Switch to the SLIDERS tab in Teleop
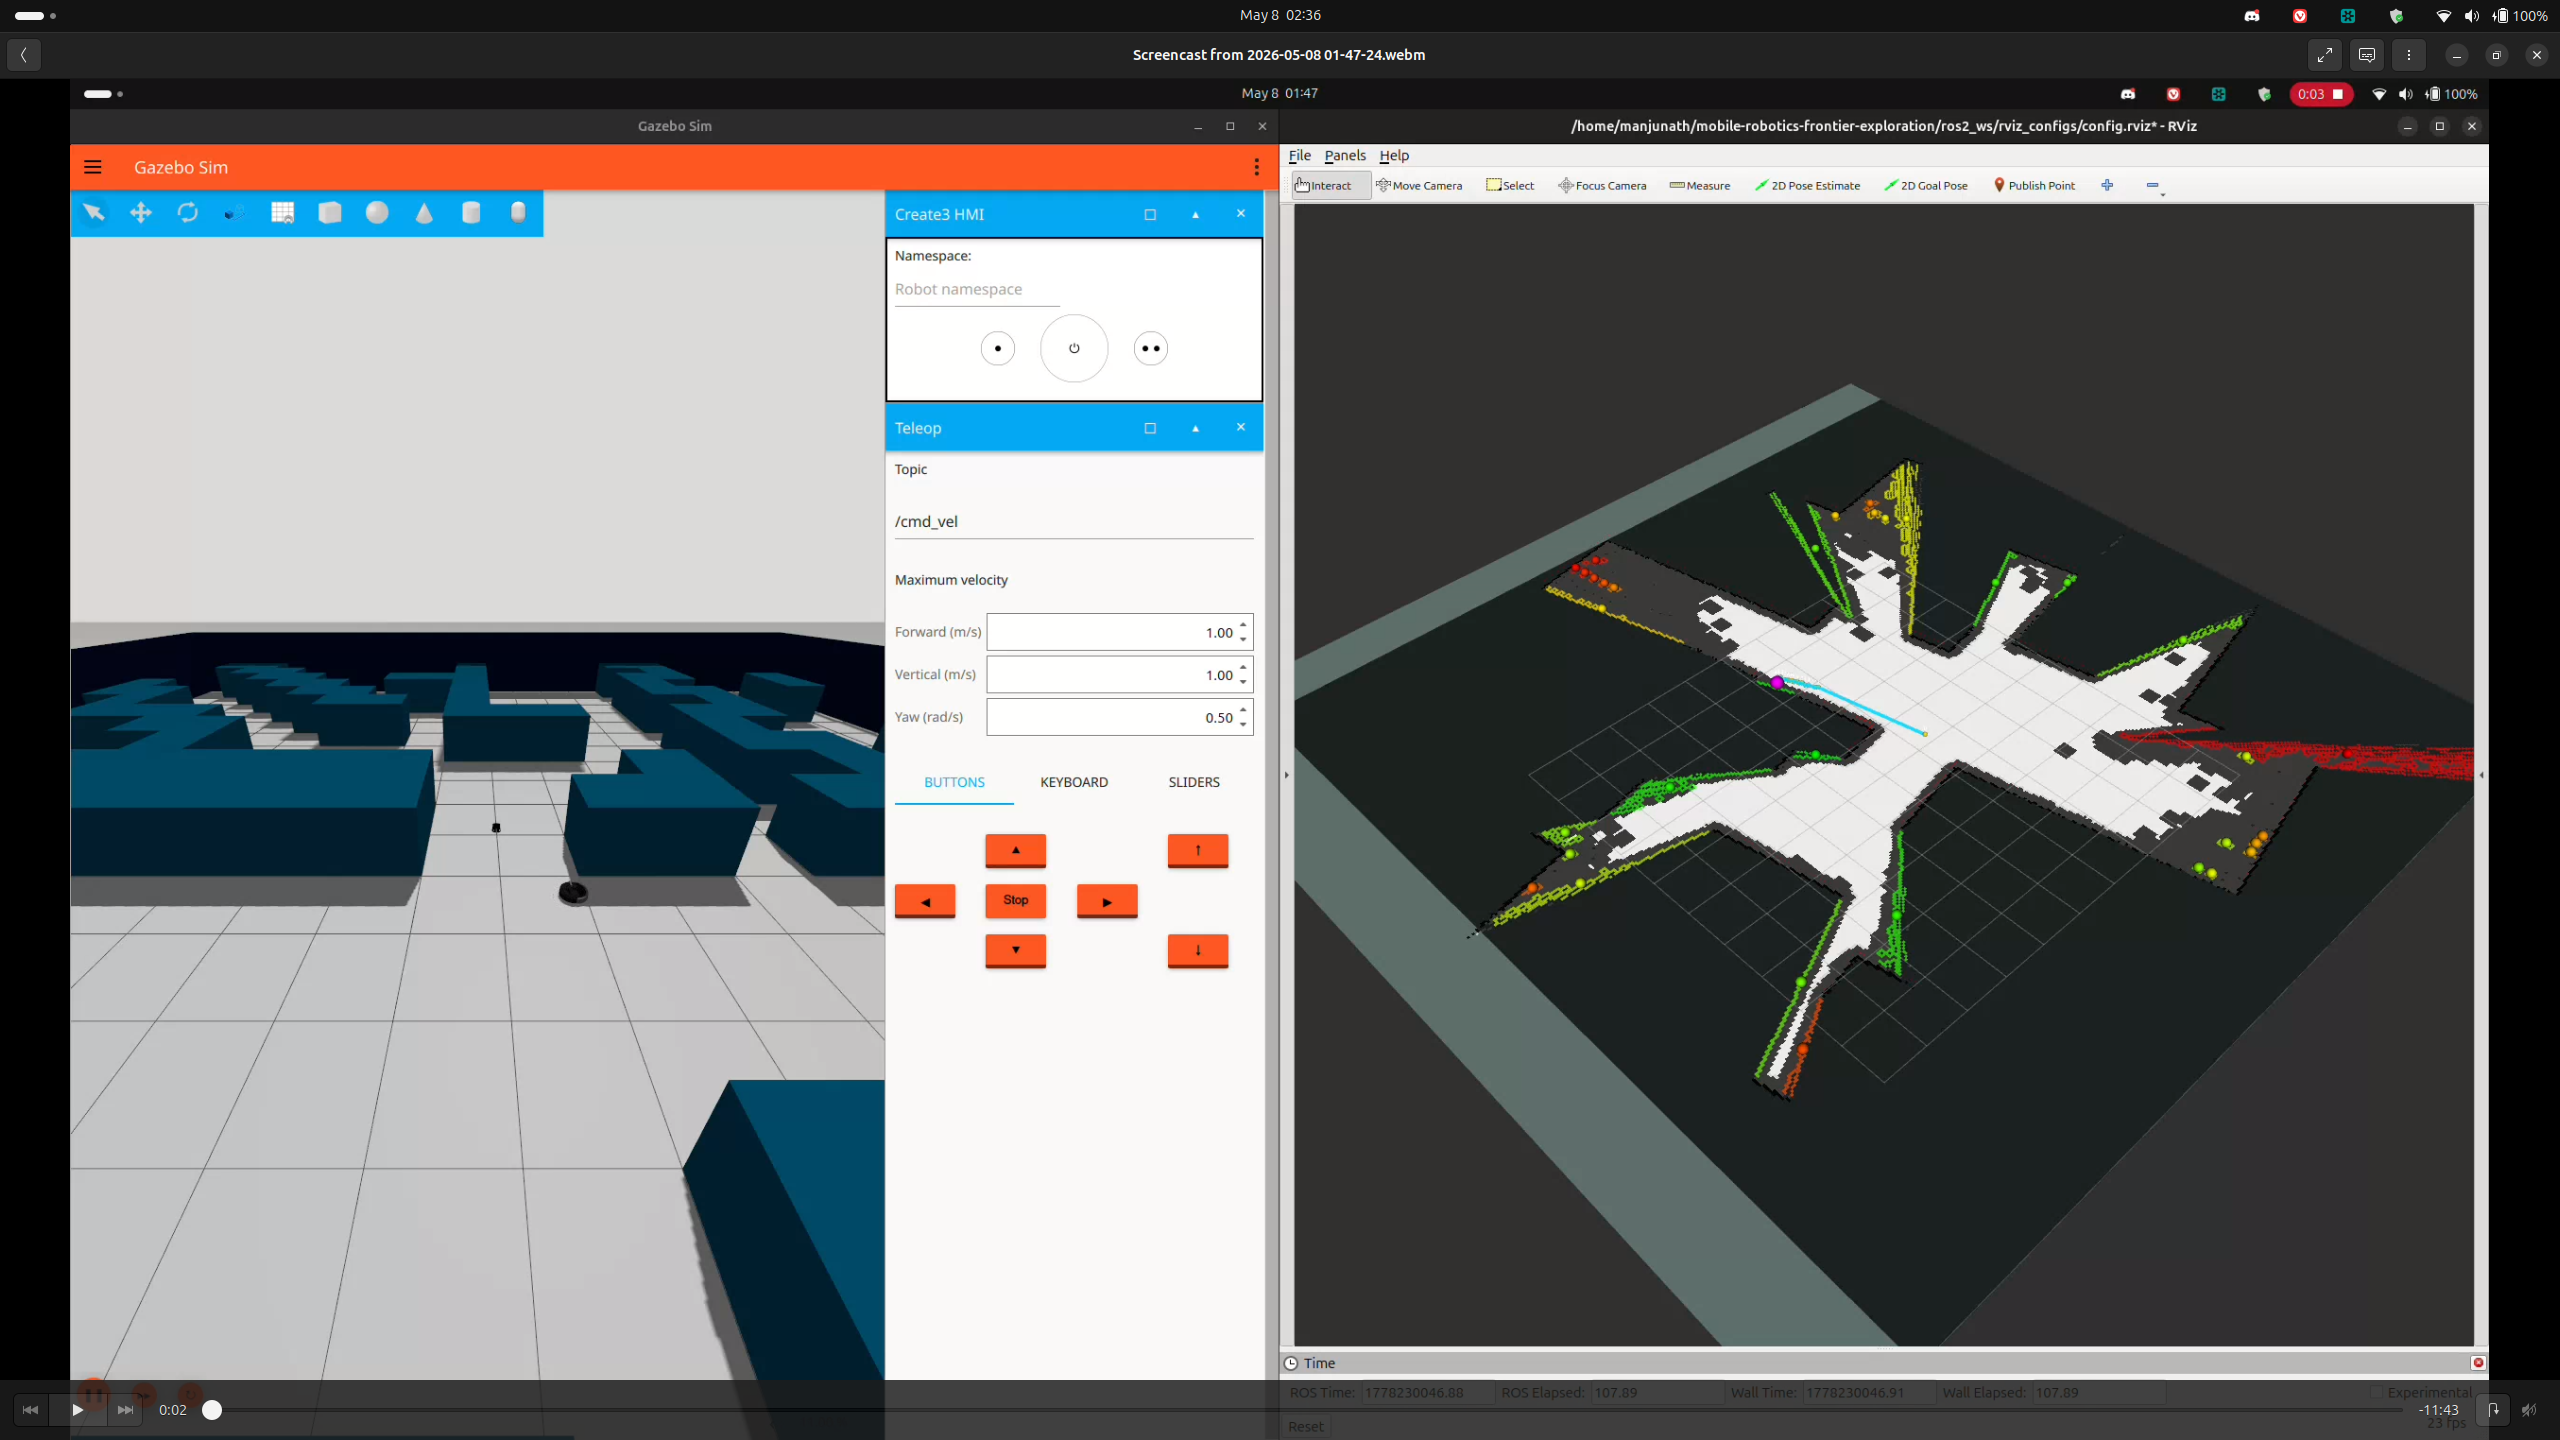This screenshot has width=2560, height=1440. tap(1194, 782)
